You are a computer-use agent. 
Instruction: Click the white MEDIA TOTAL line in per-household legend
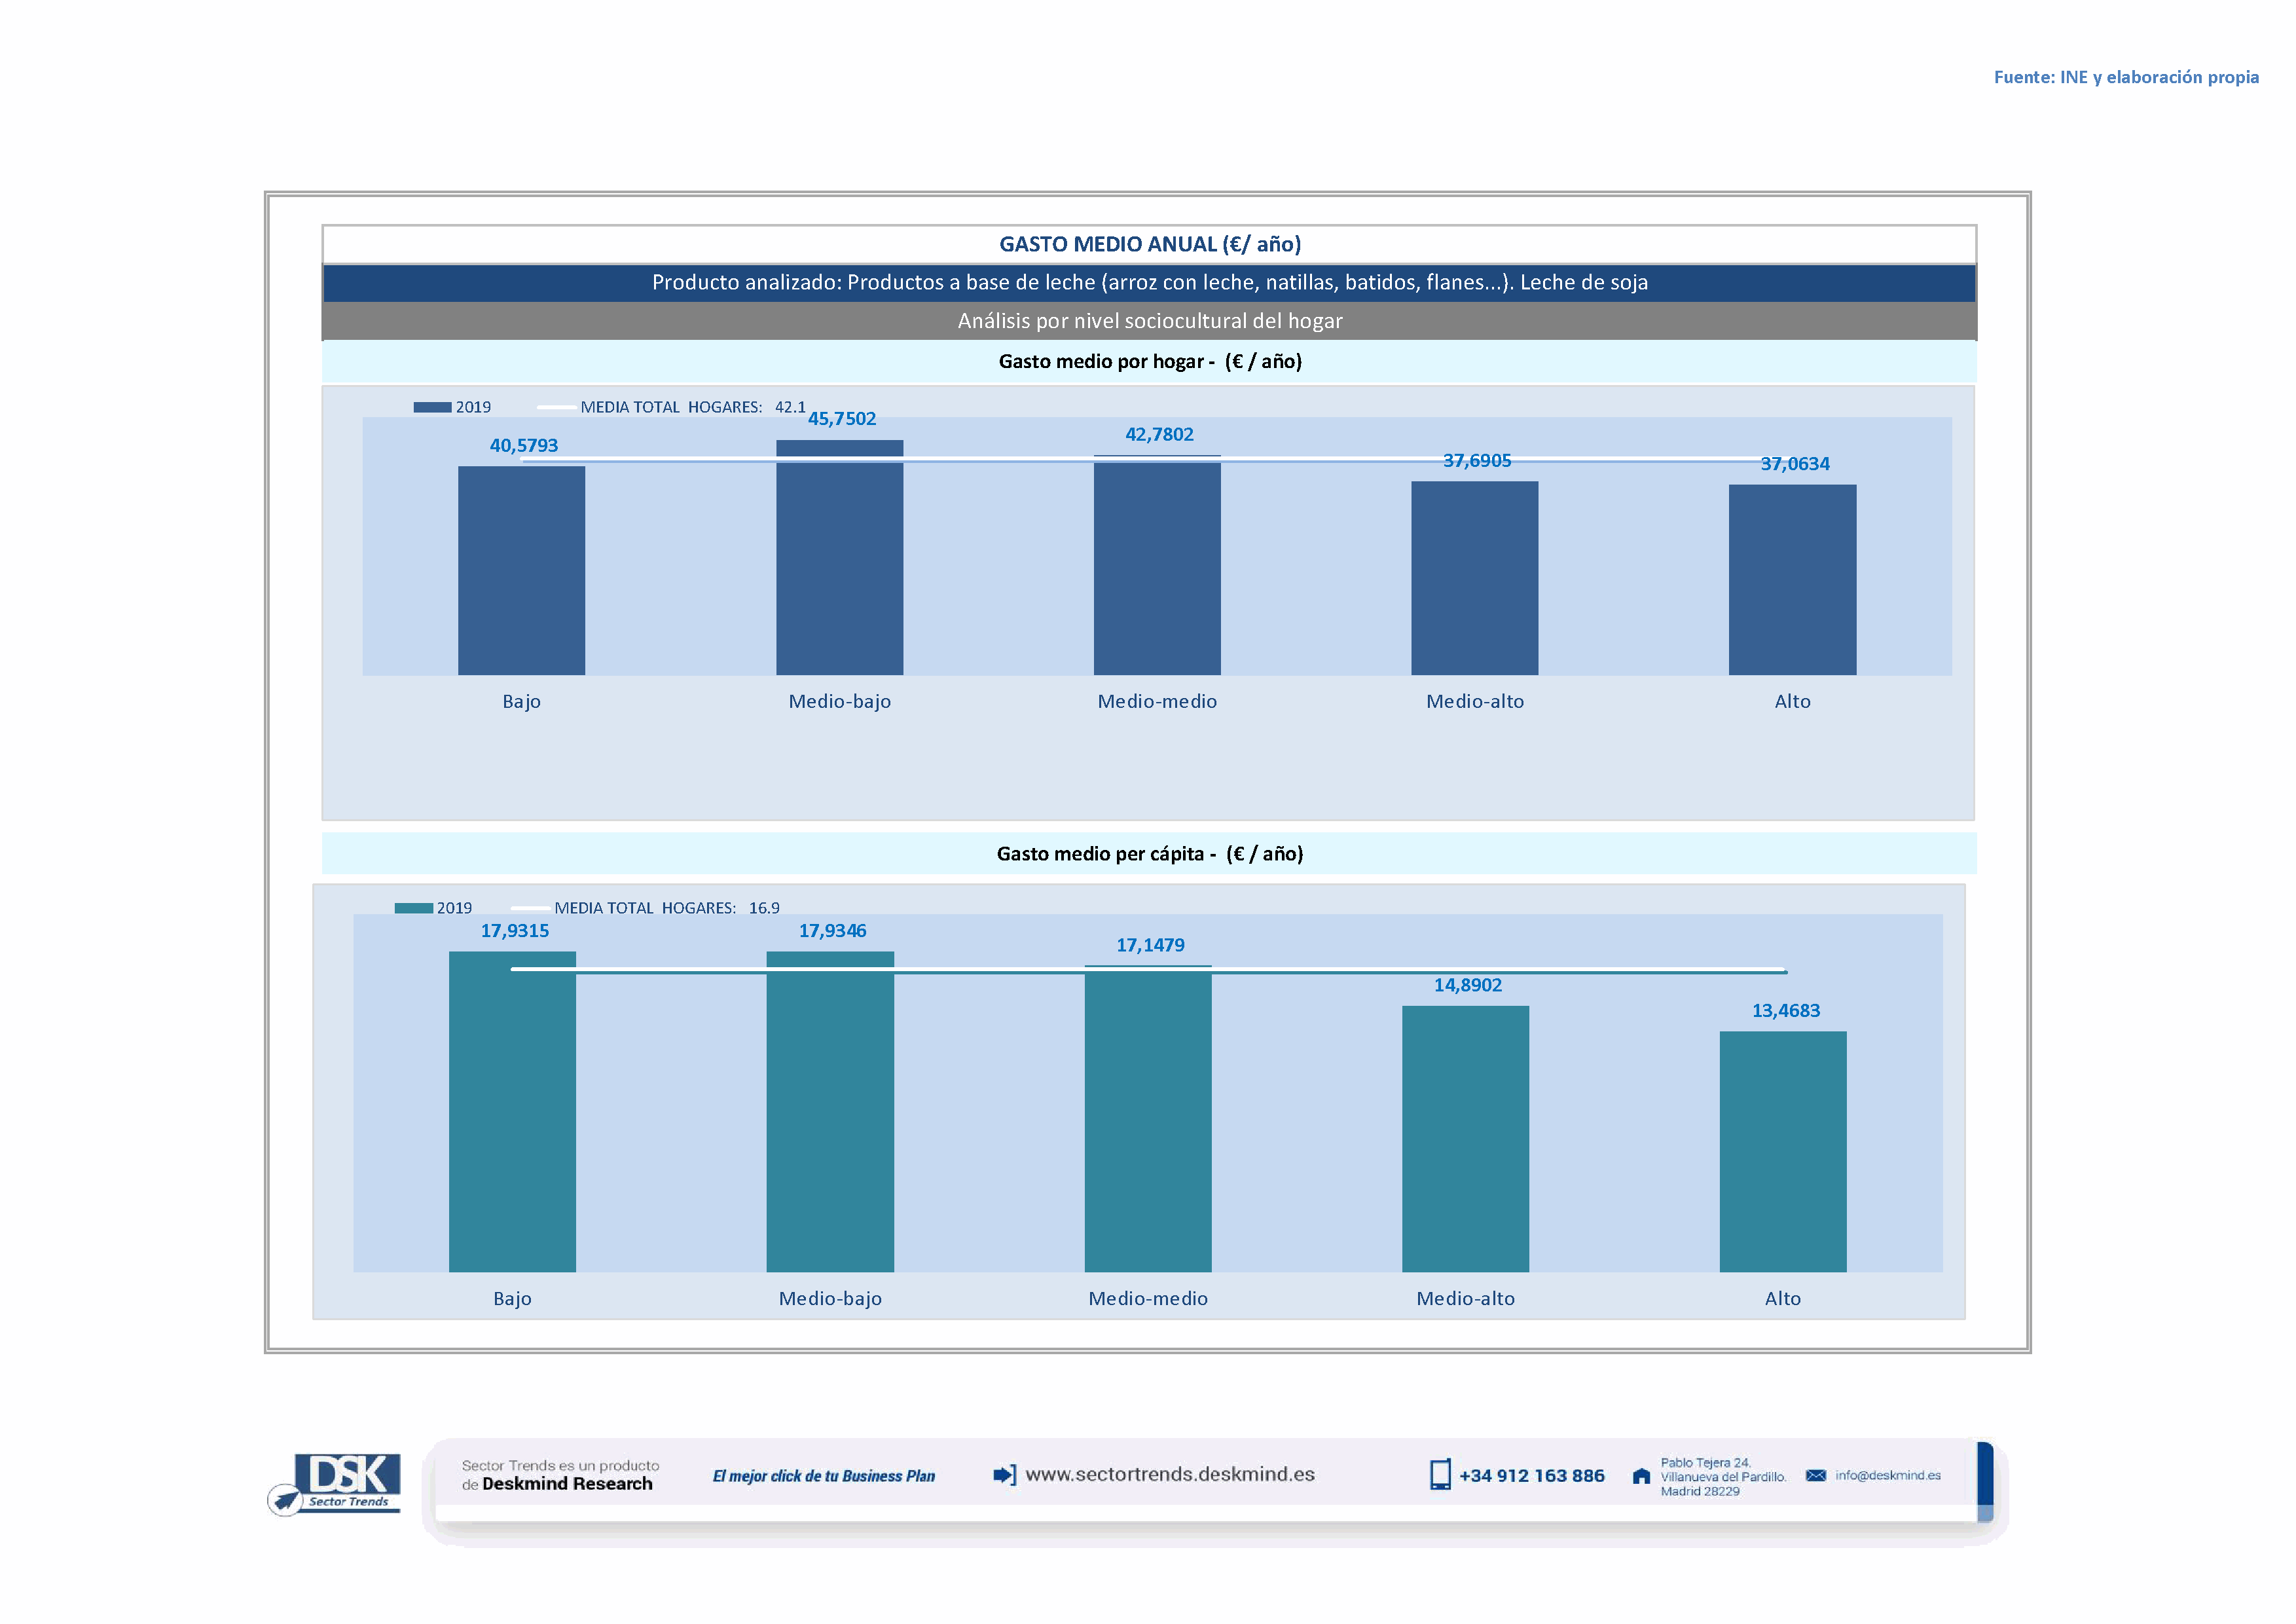[x=556, y=407]
